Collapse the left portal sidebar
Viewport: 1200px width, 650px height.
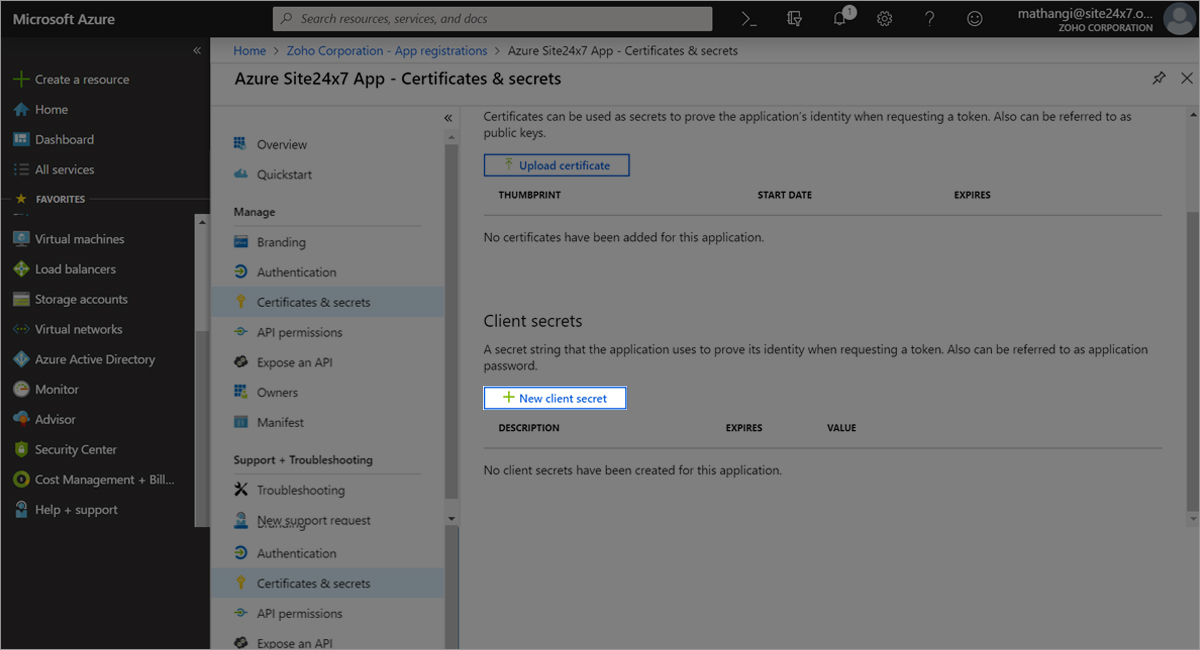[x=197, y=50]
